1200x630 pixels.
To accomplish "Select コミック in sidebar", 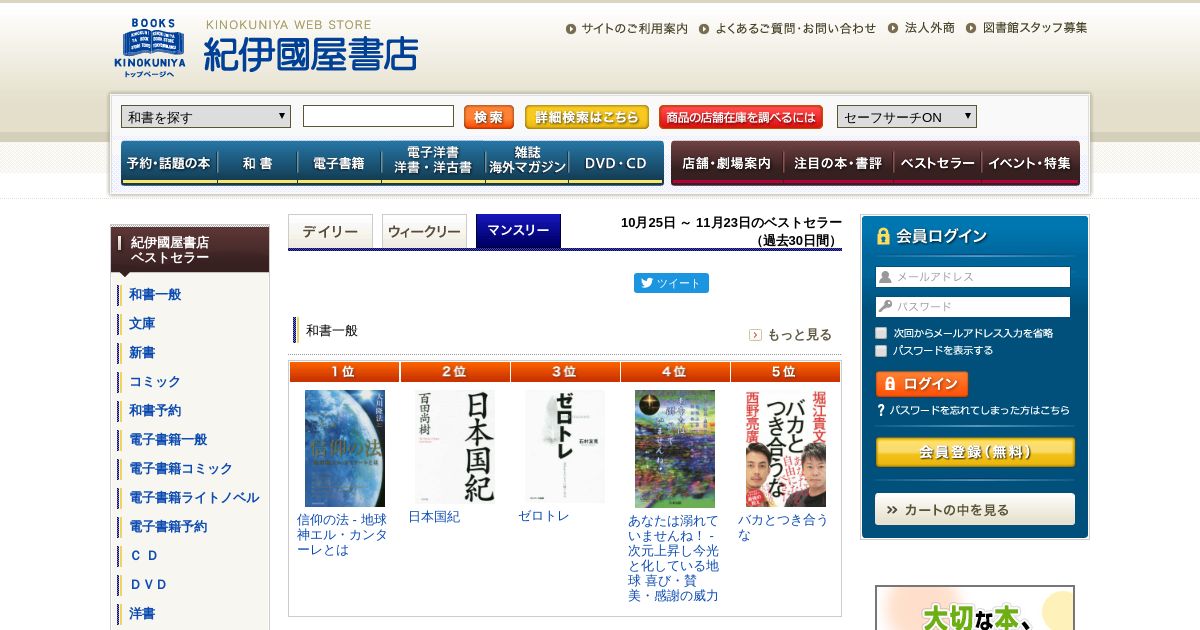I will [155, 381].
